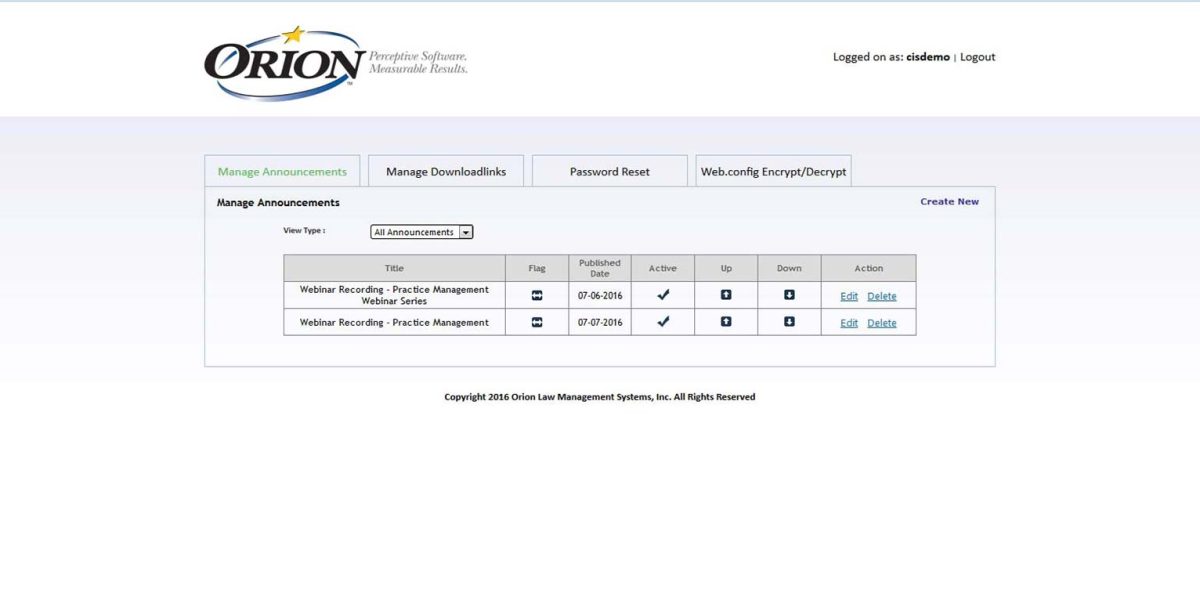
Task: Click the flag icon for the Webinar Series announcement
Action: [x=537, y=295]
